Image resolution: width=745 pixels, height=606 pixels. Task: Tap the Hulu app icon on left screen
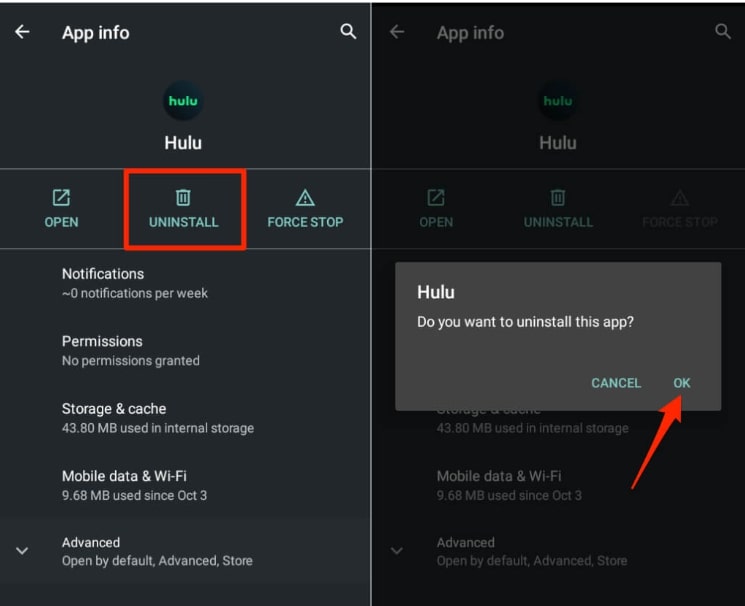coord(183,101)
